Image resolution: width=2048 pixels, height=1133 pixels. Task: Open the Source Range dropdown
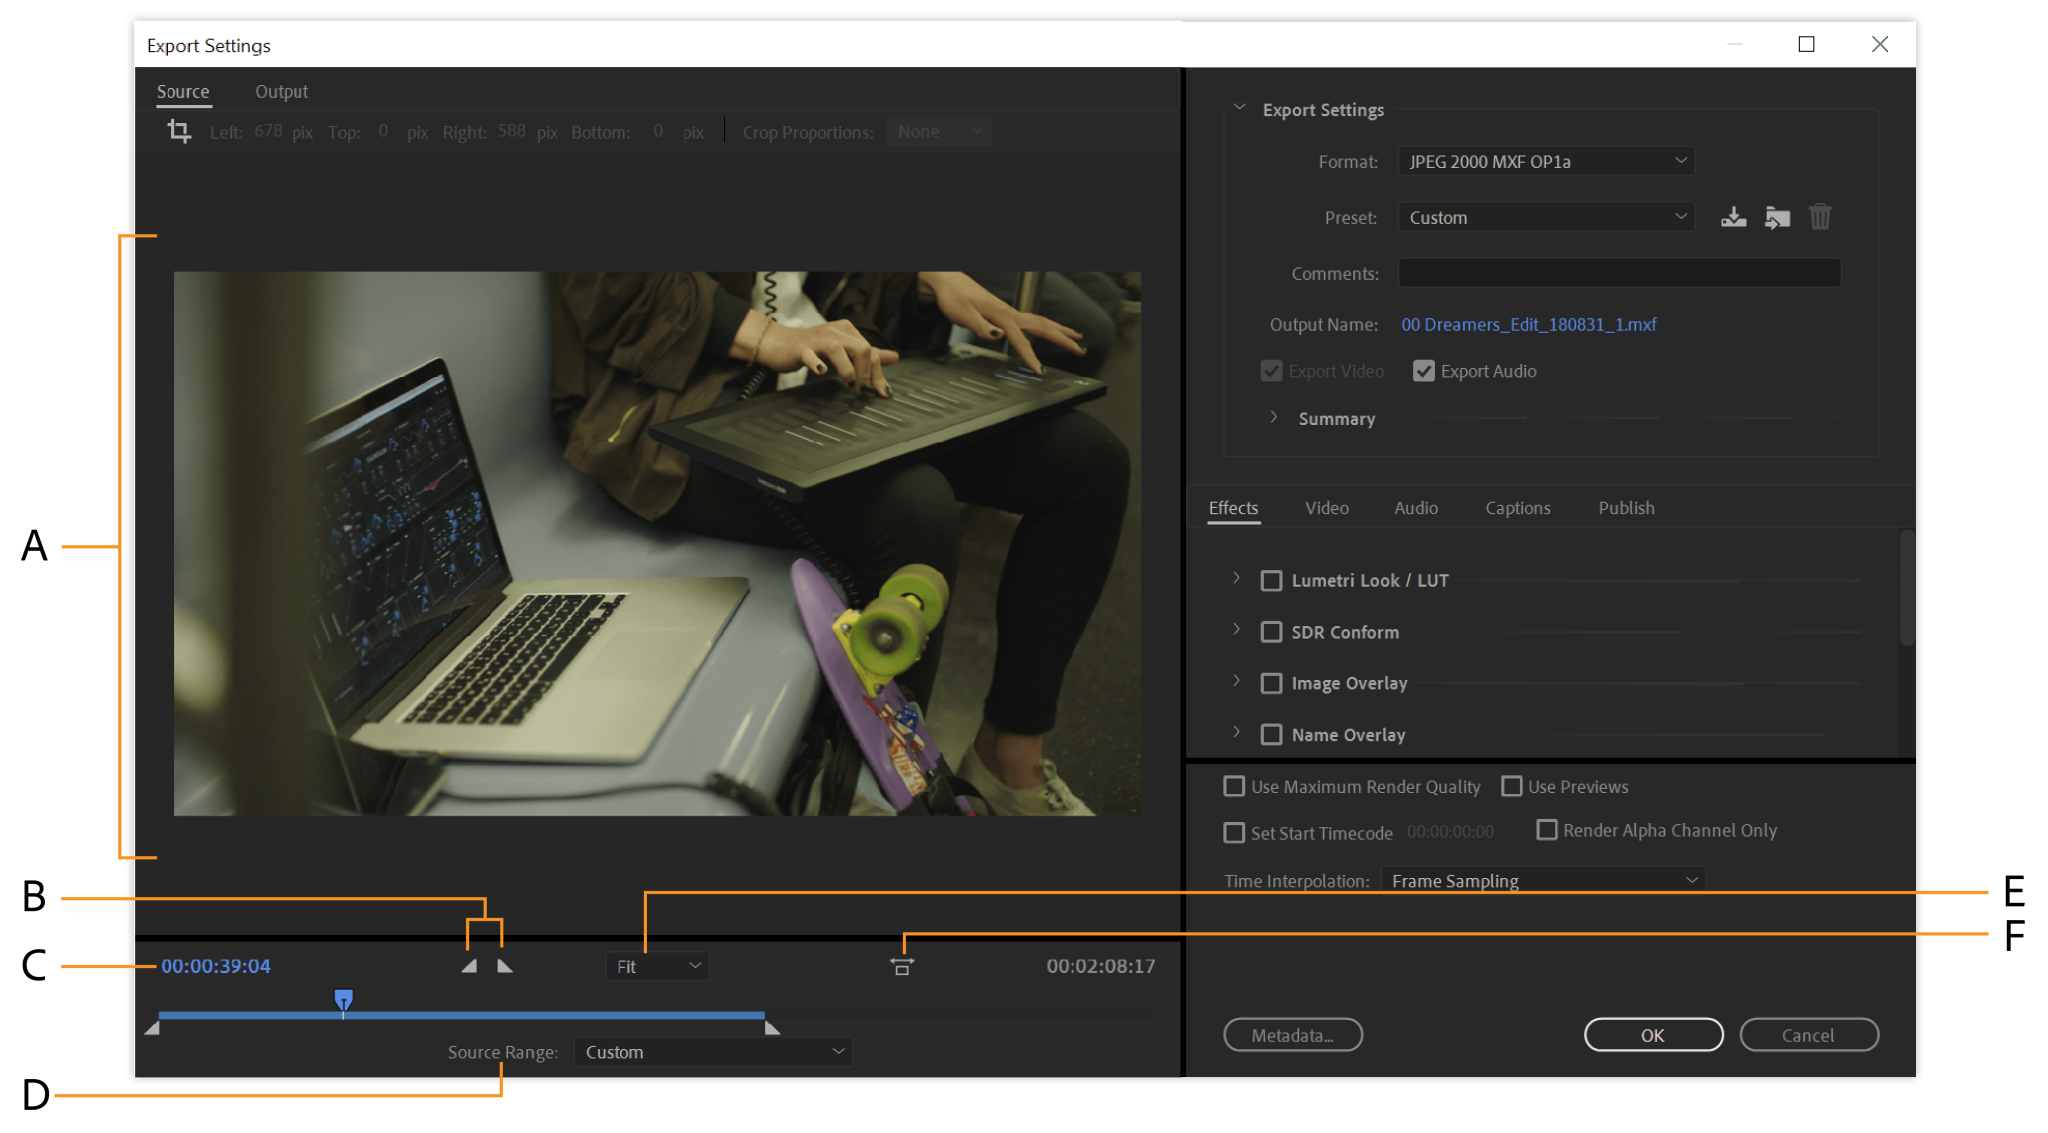(x=711, y=1051)
